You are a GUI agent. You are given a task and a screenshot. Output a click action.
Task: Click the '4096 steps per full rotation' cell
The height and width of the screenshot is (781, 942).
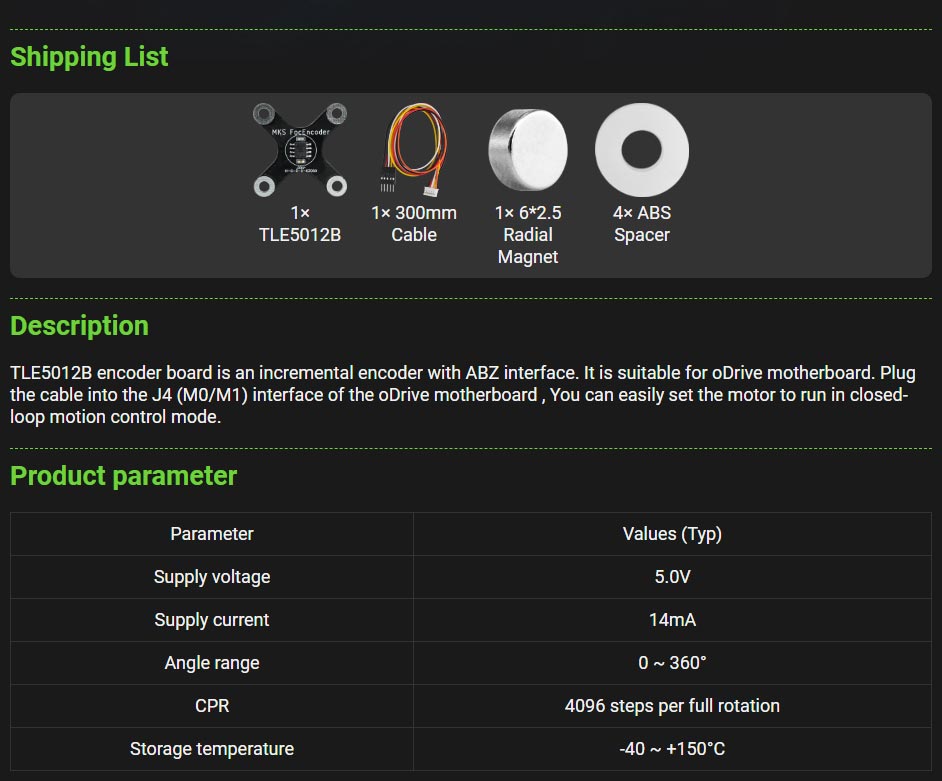672,706
